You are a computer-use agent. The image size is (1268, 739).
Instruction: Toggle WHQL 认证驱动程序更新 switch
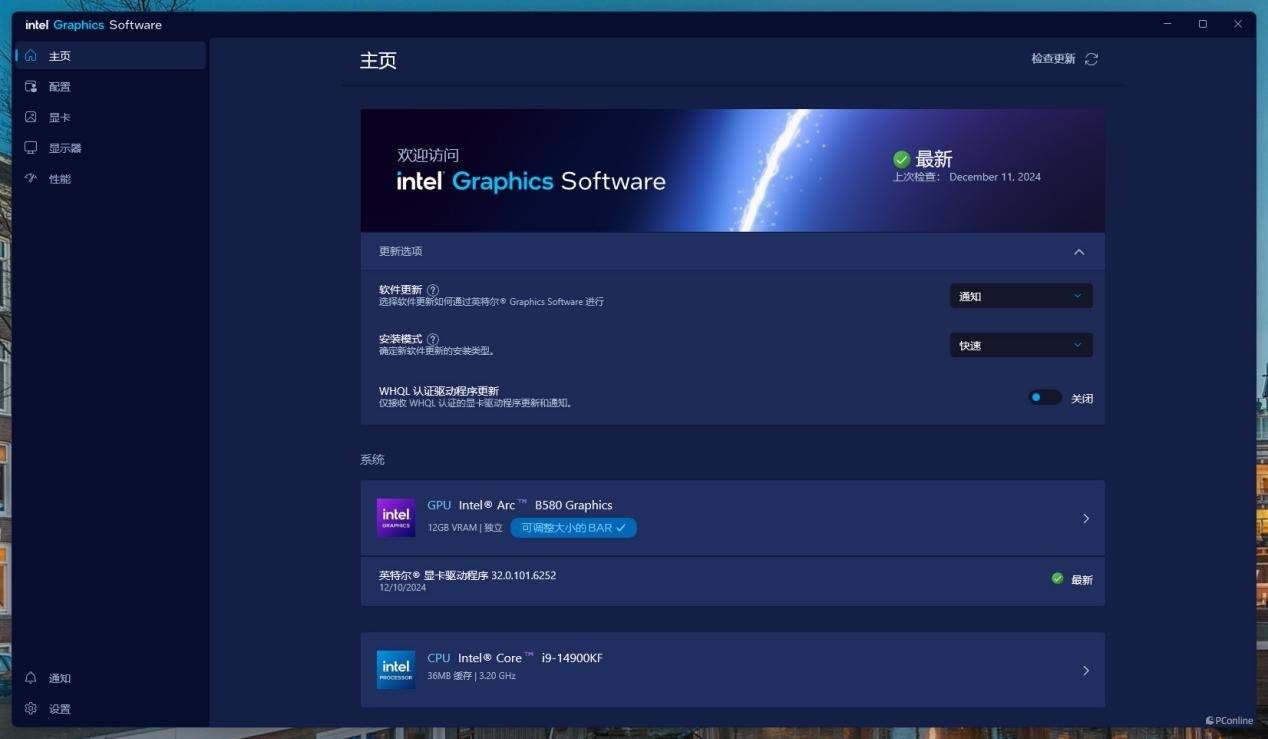point(1044,398)
